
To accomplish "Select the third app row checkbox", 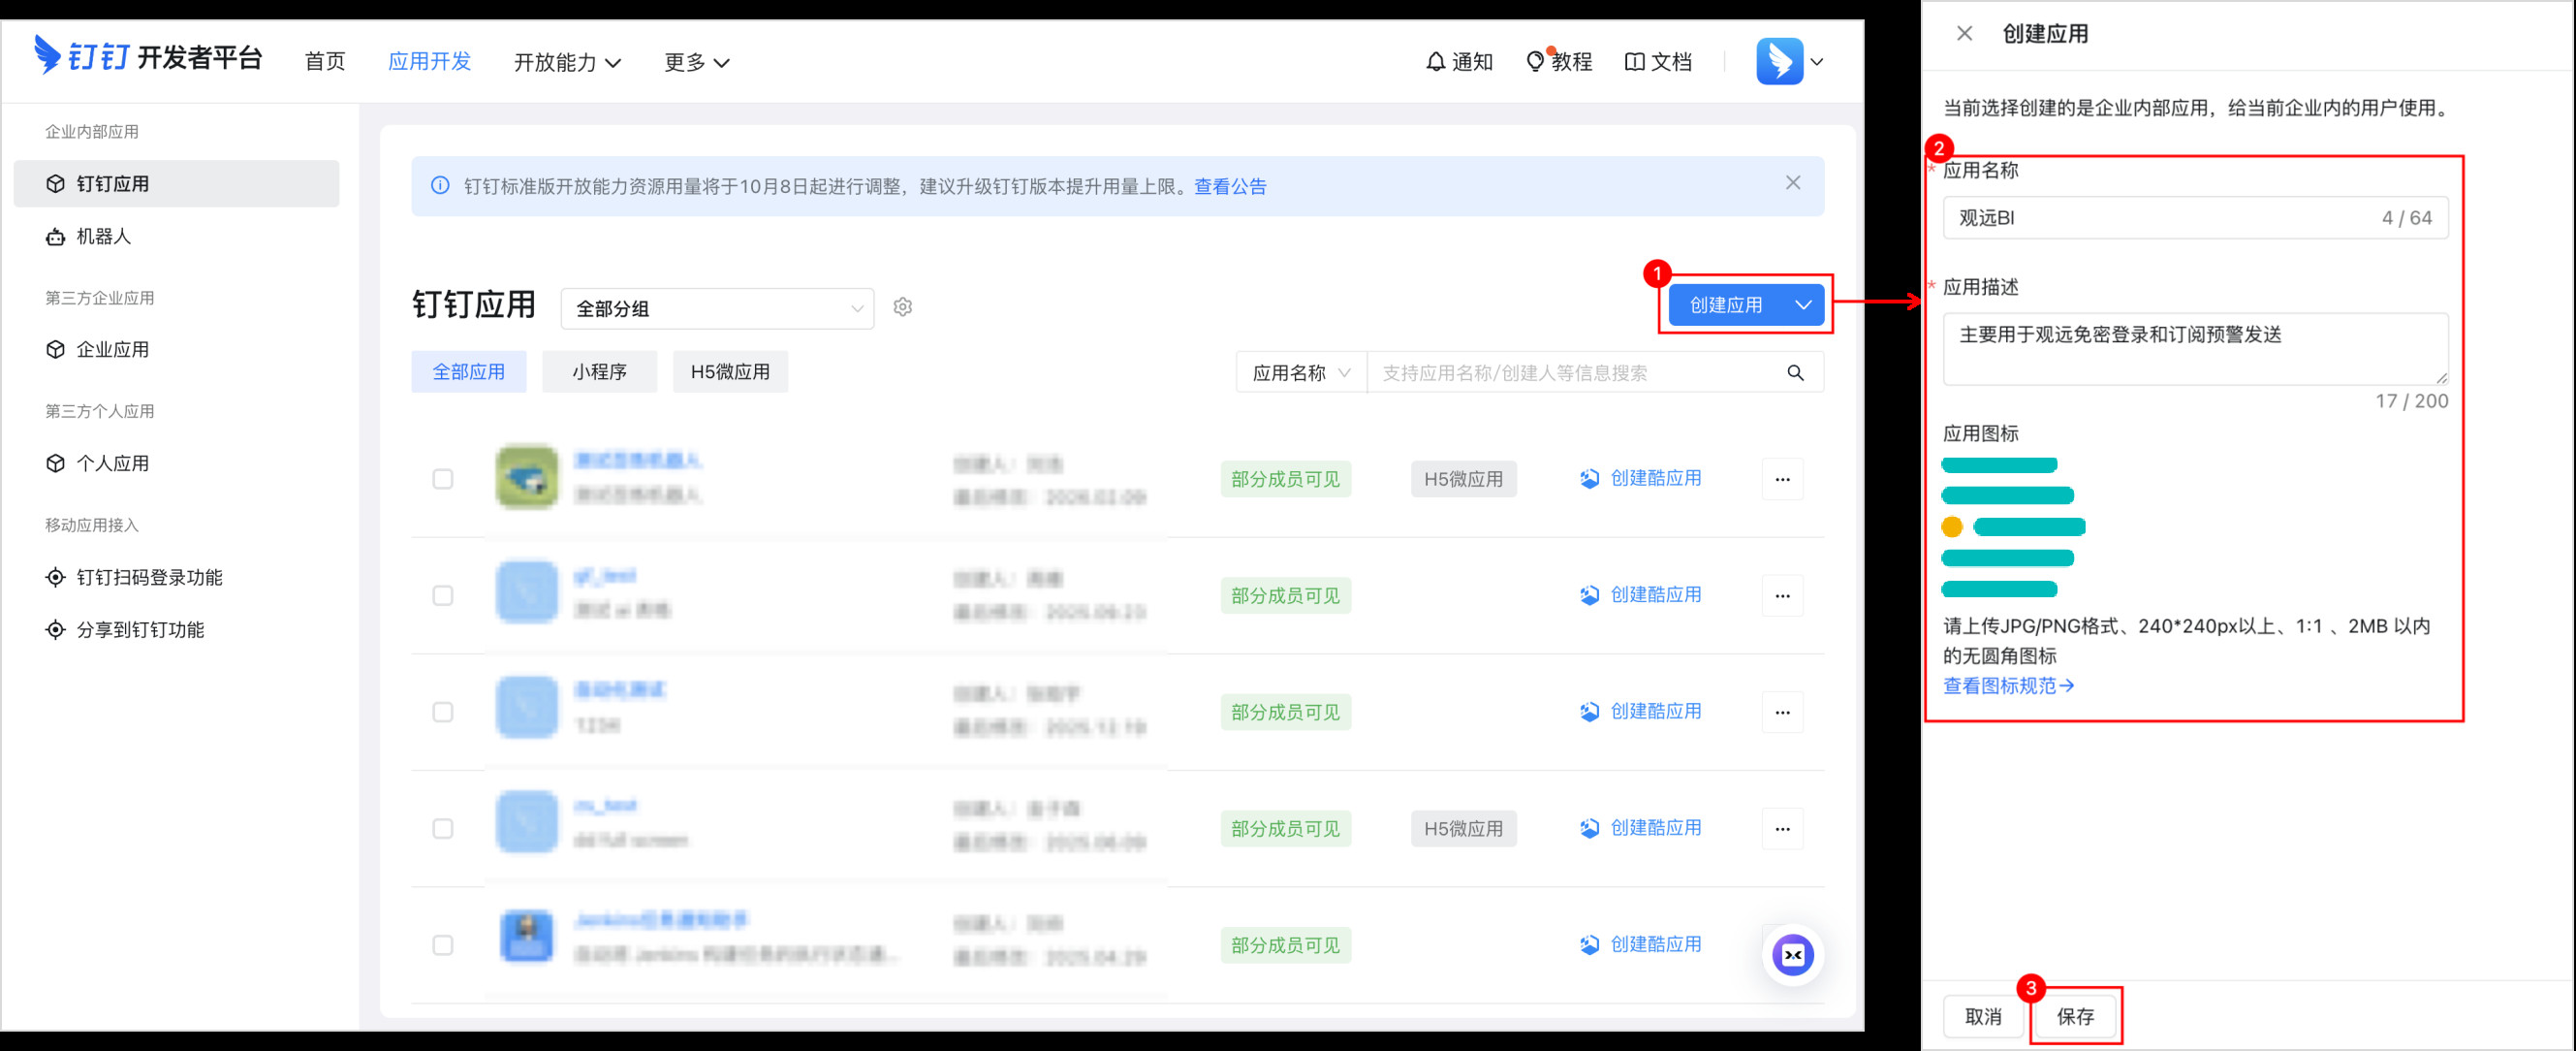I will [443, 712].
